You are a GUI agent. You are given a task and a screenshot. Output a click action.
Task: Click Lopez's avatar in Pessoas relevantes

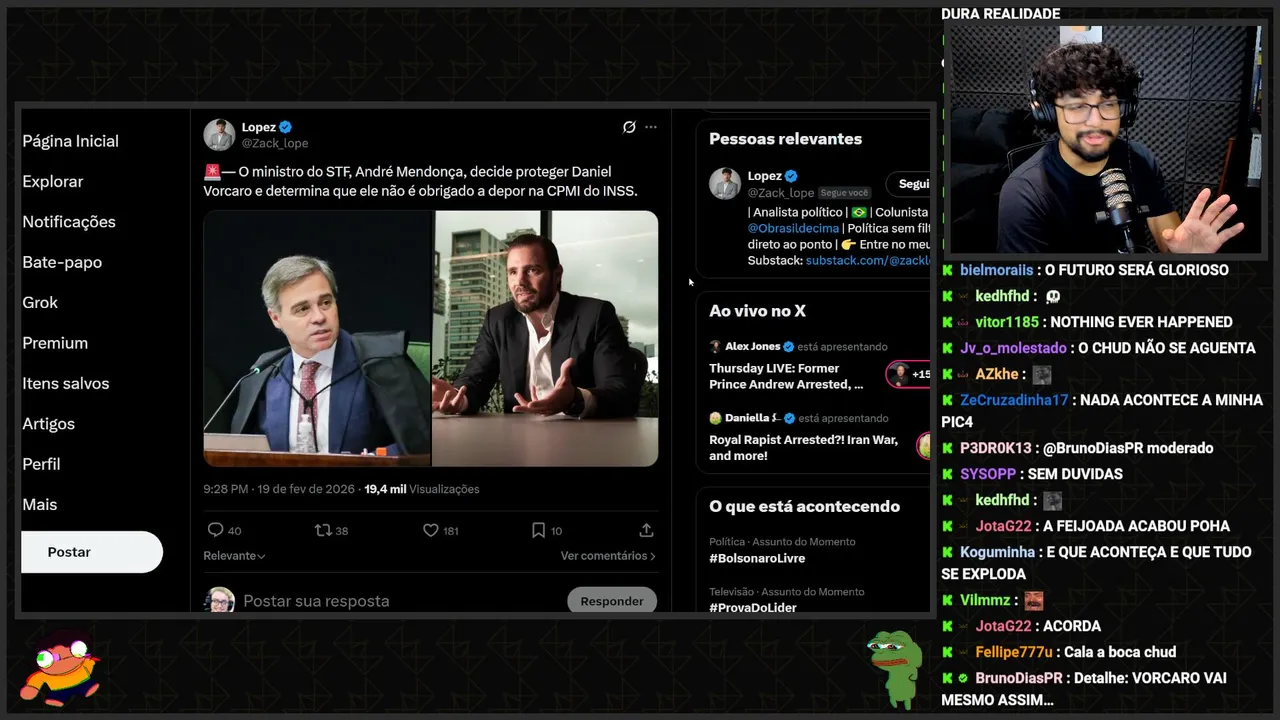pos(725,183)
